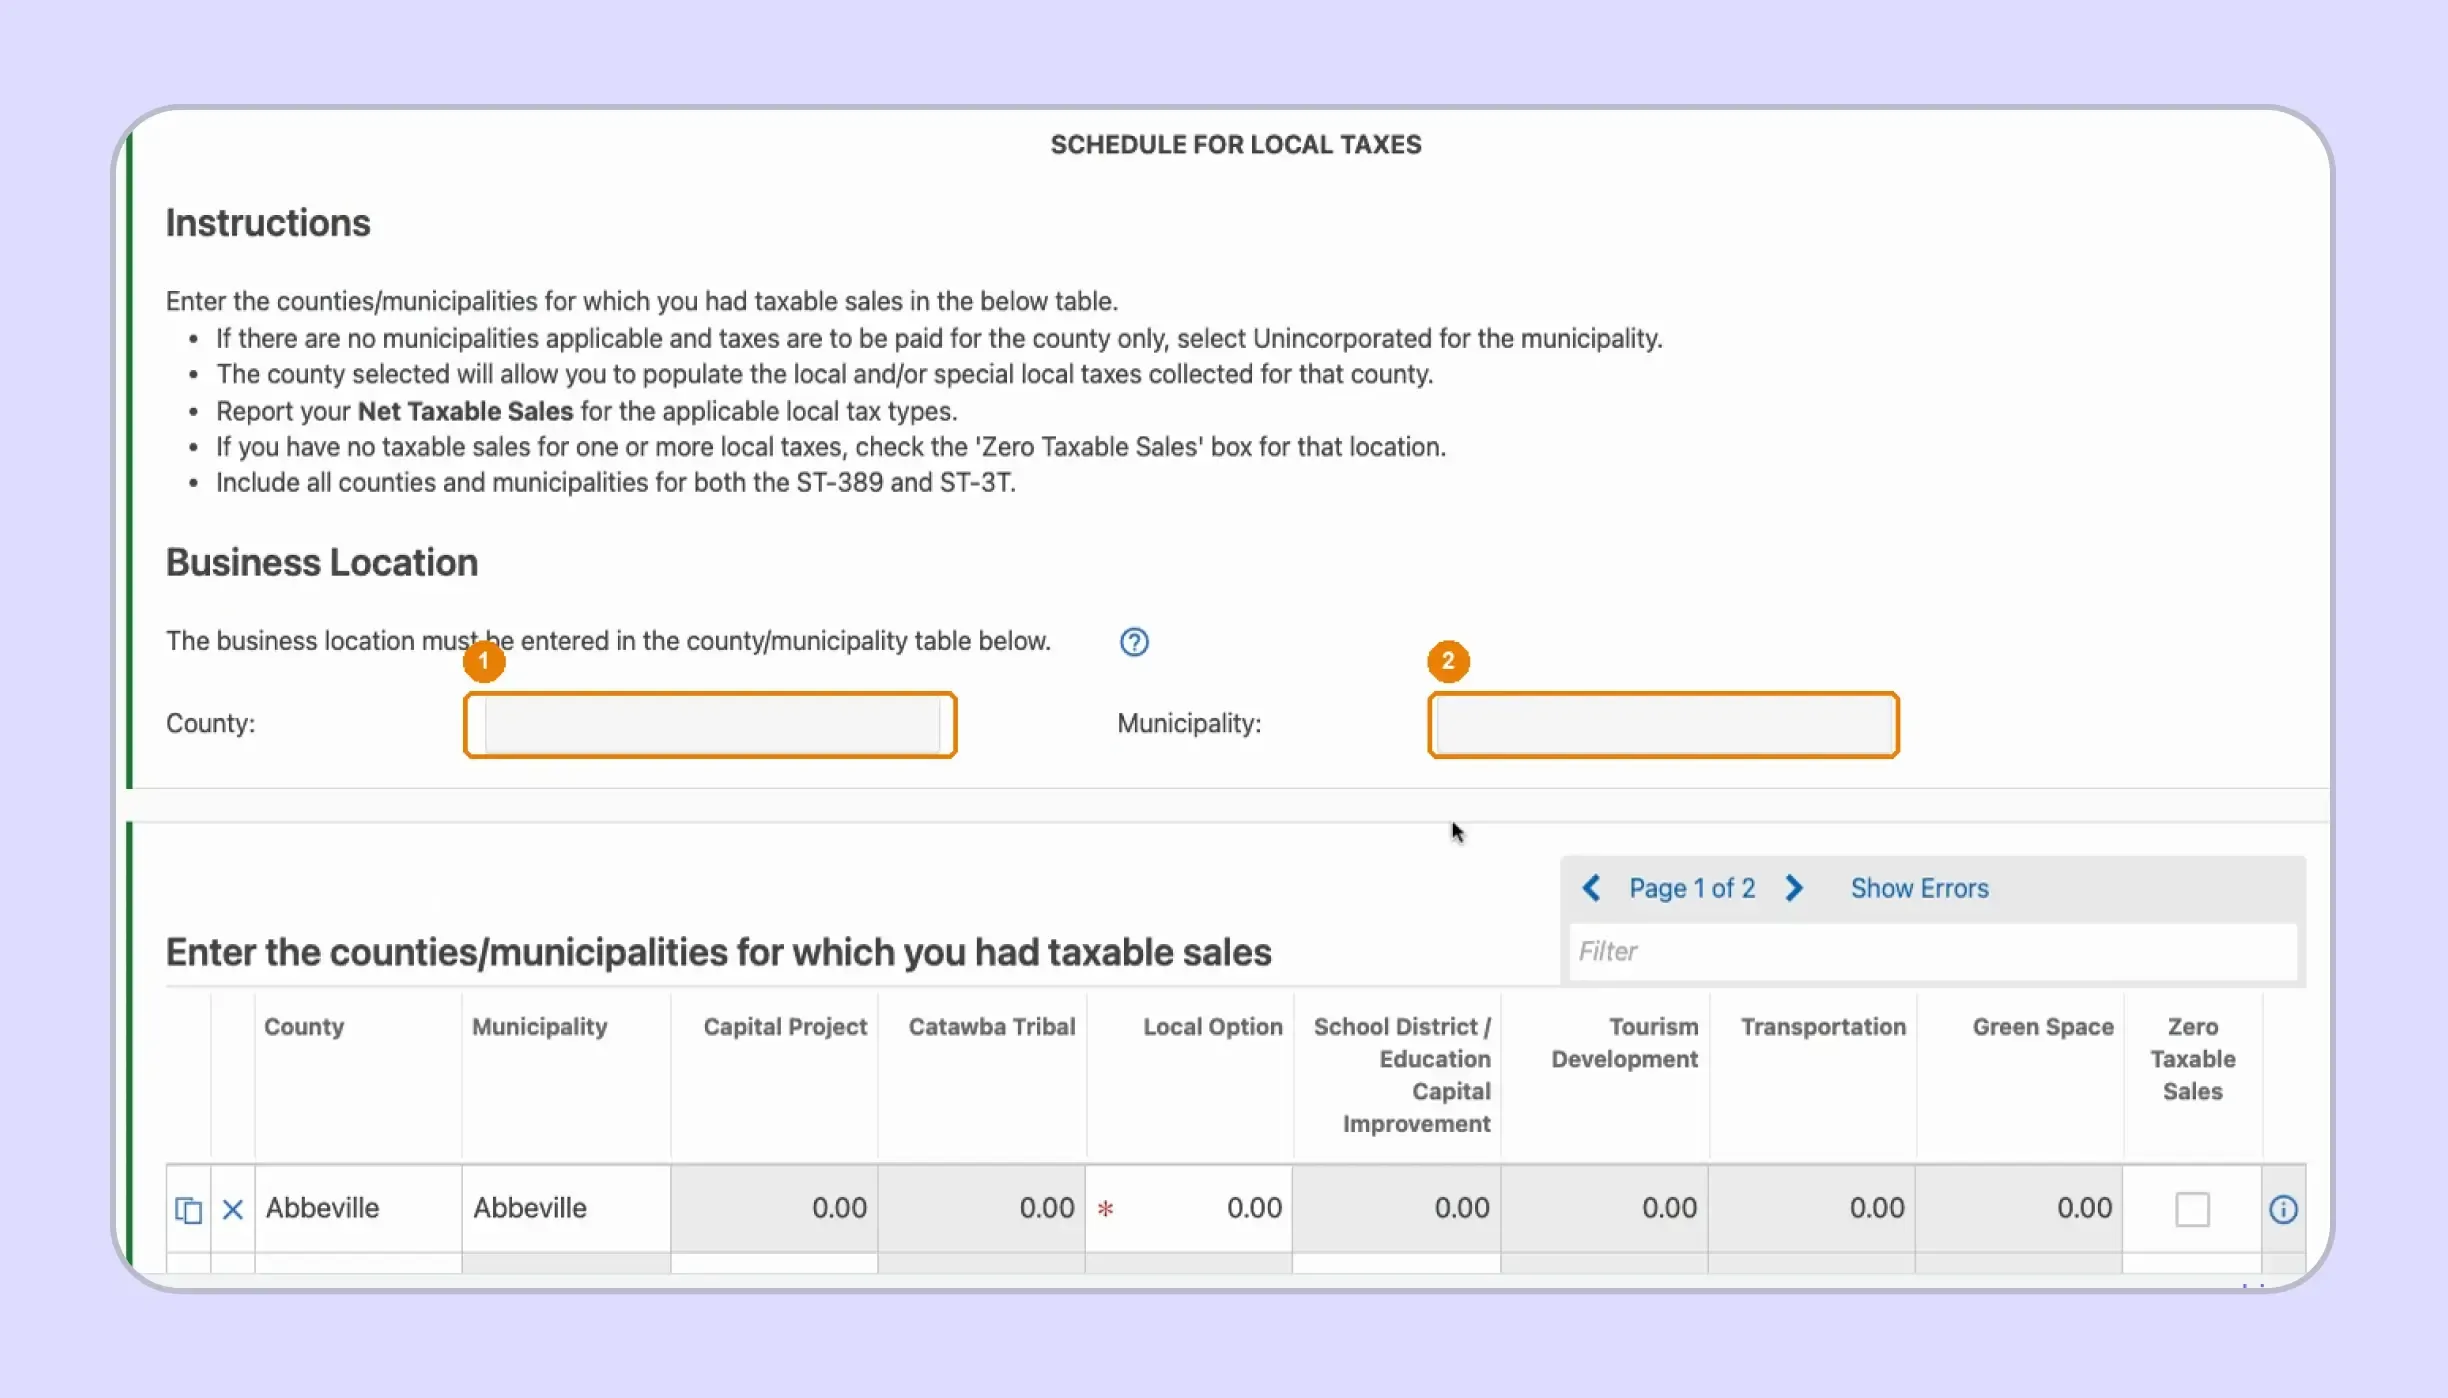Click Abbeville's Transportation amount cell

(1812, 1208)
